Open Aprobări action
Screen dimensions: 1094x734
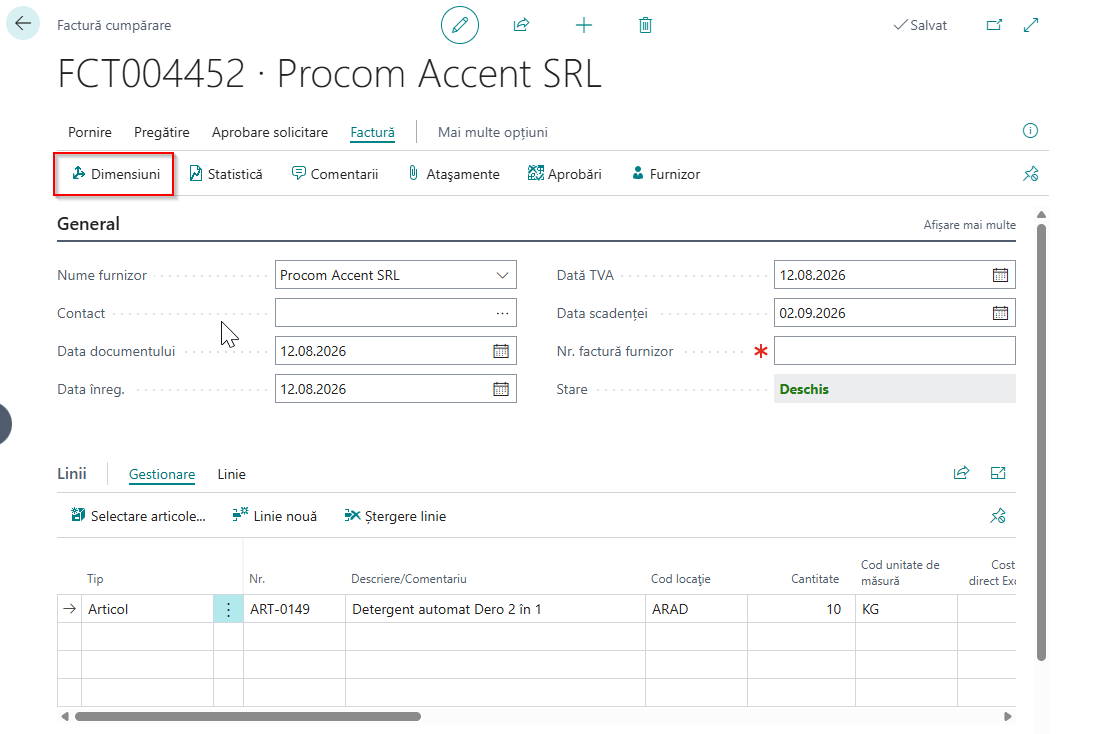(564, 174)
